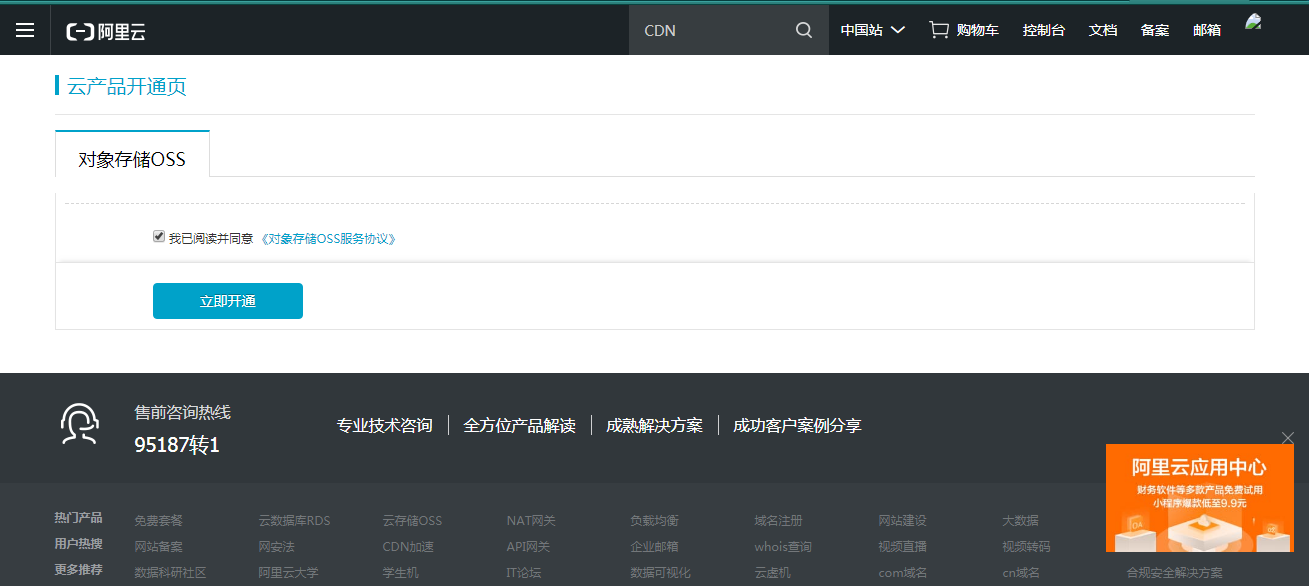Click the 负载均衡 footer link
The width and height of the screenshot is (1309, 586).
click(655, 521)
